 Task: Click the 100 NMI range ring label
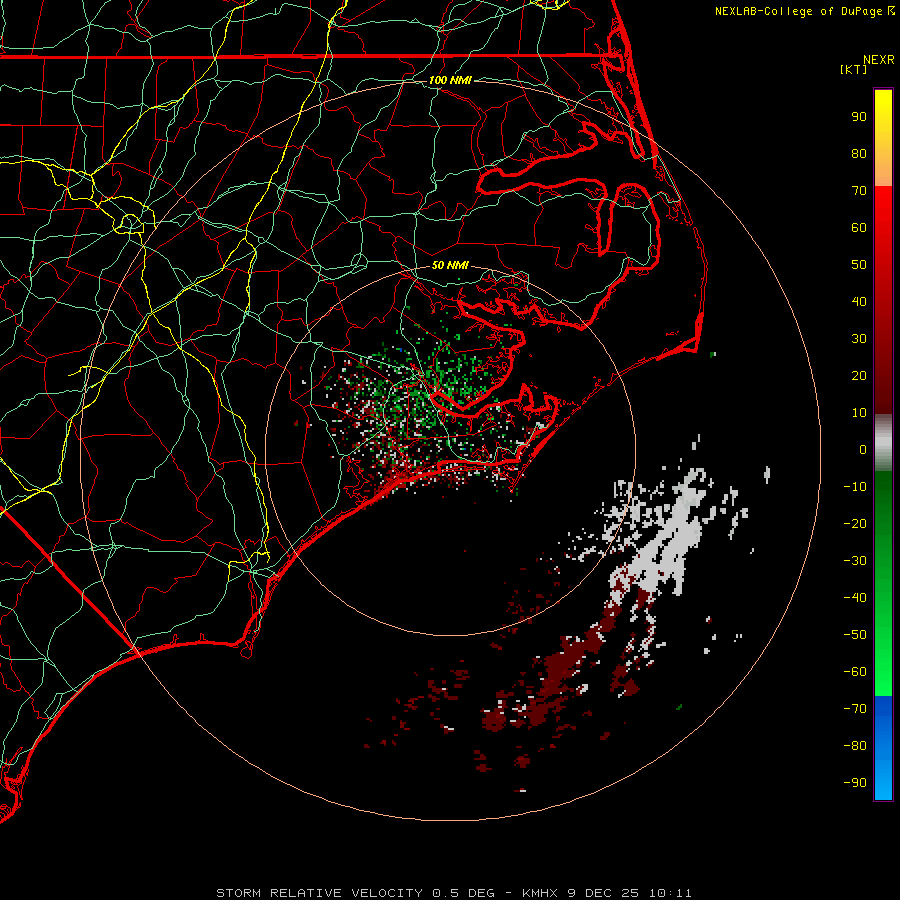tap(450, 80)
